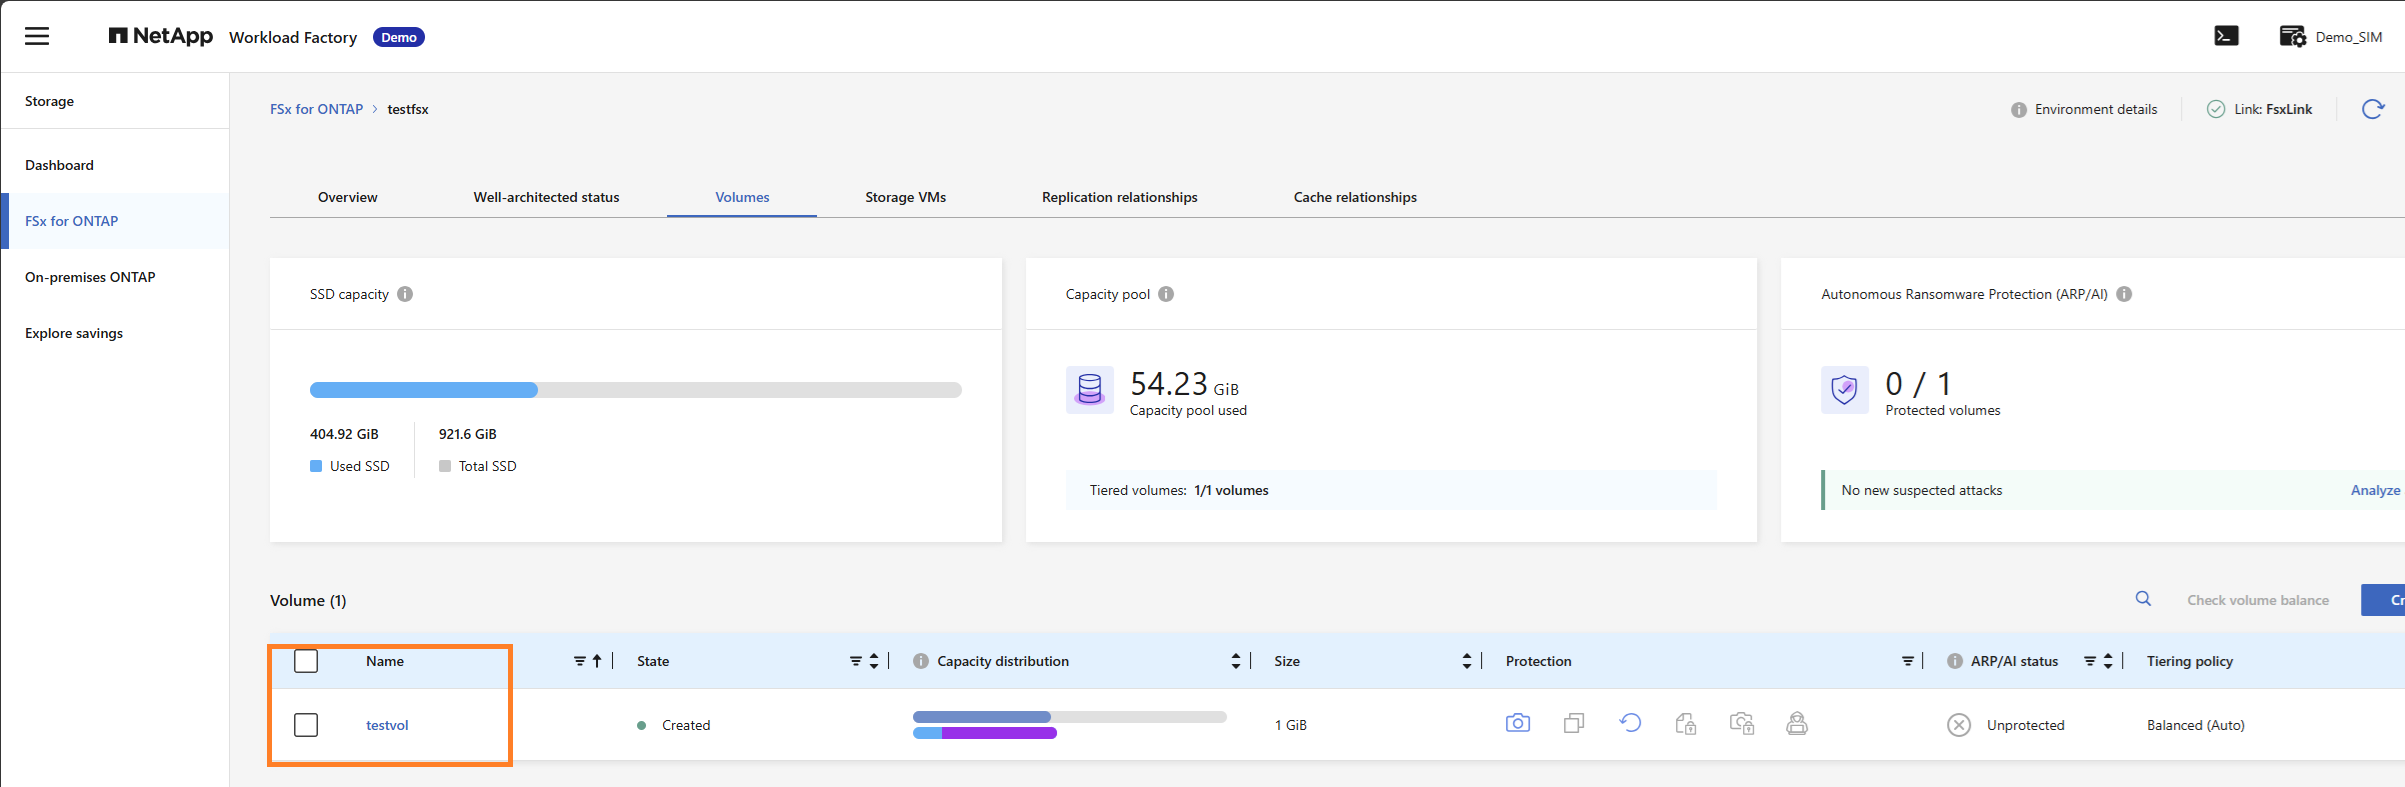Filter the Protection column

[1907, 661]
